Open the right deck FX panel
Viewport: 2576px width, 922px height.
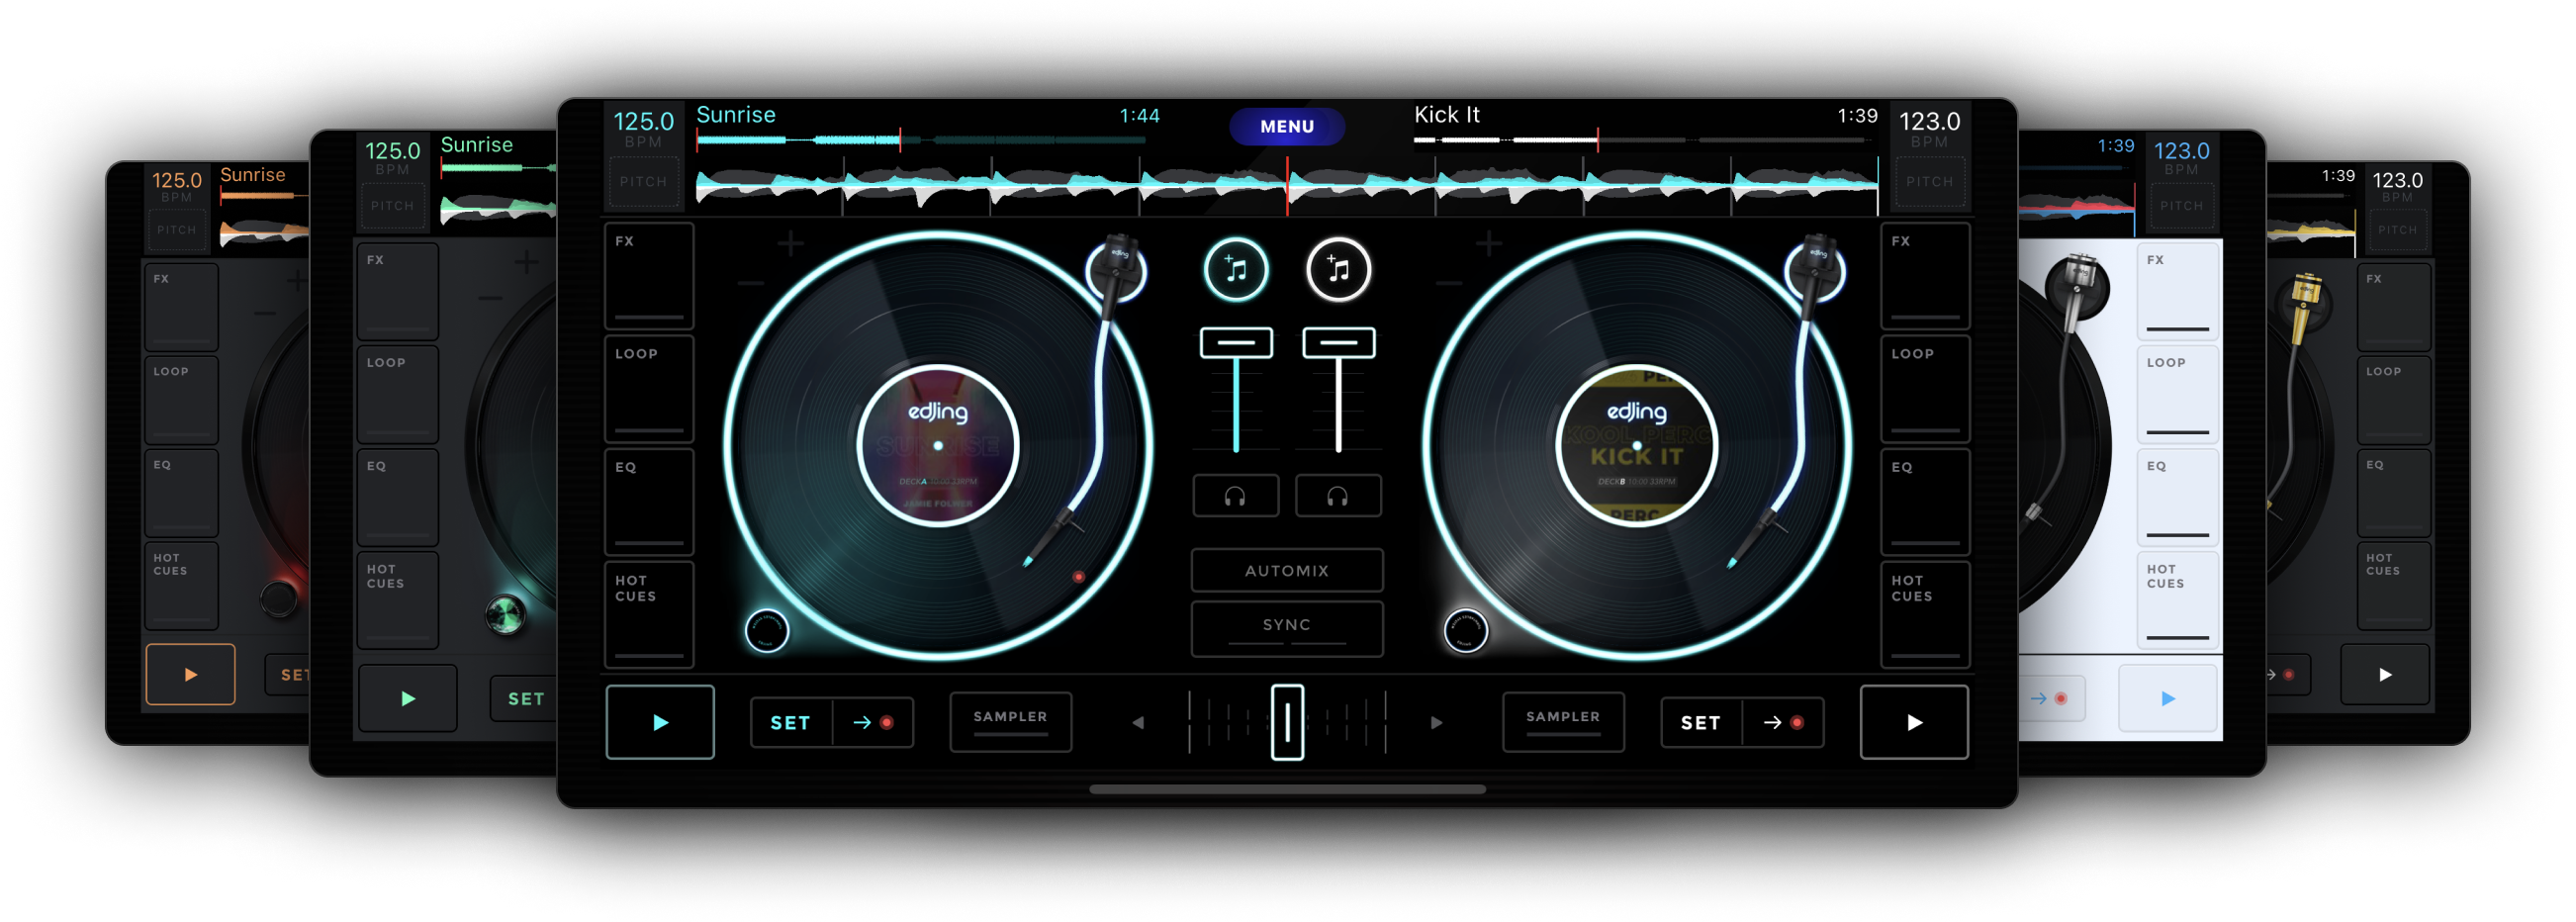(x=1925, y=276)
